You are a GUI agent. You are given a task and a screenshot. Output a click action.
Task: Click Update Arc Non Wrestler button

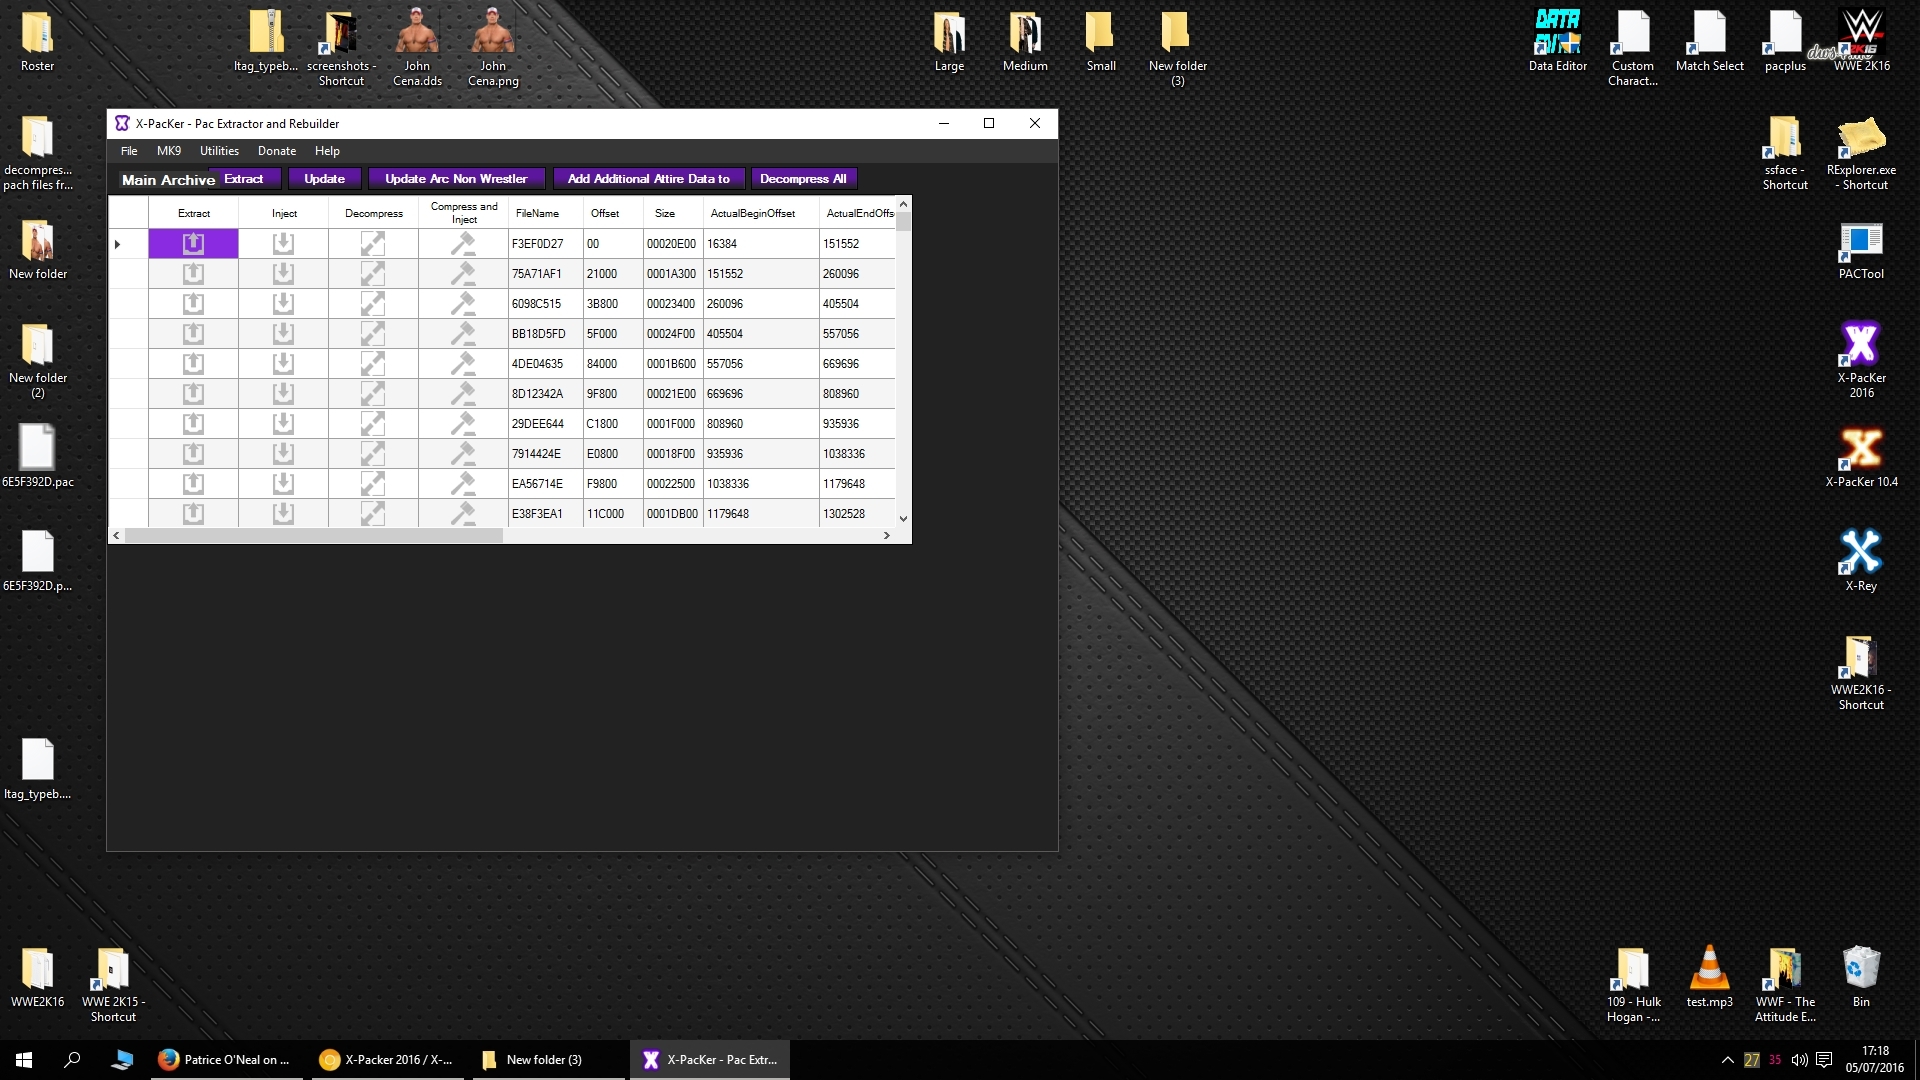click(456, 179)
